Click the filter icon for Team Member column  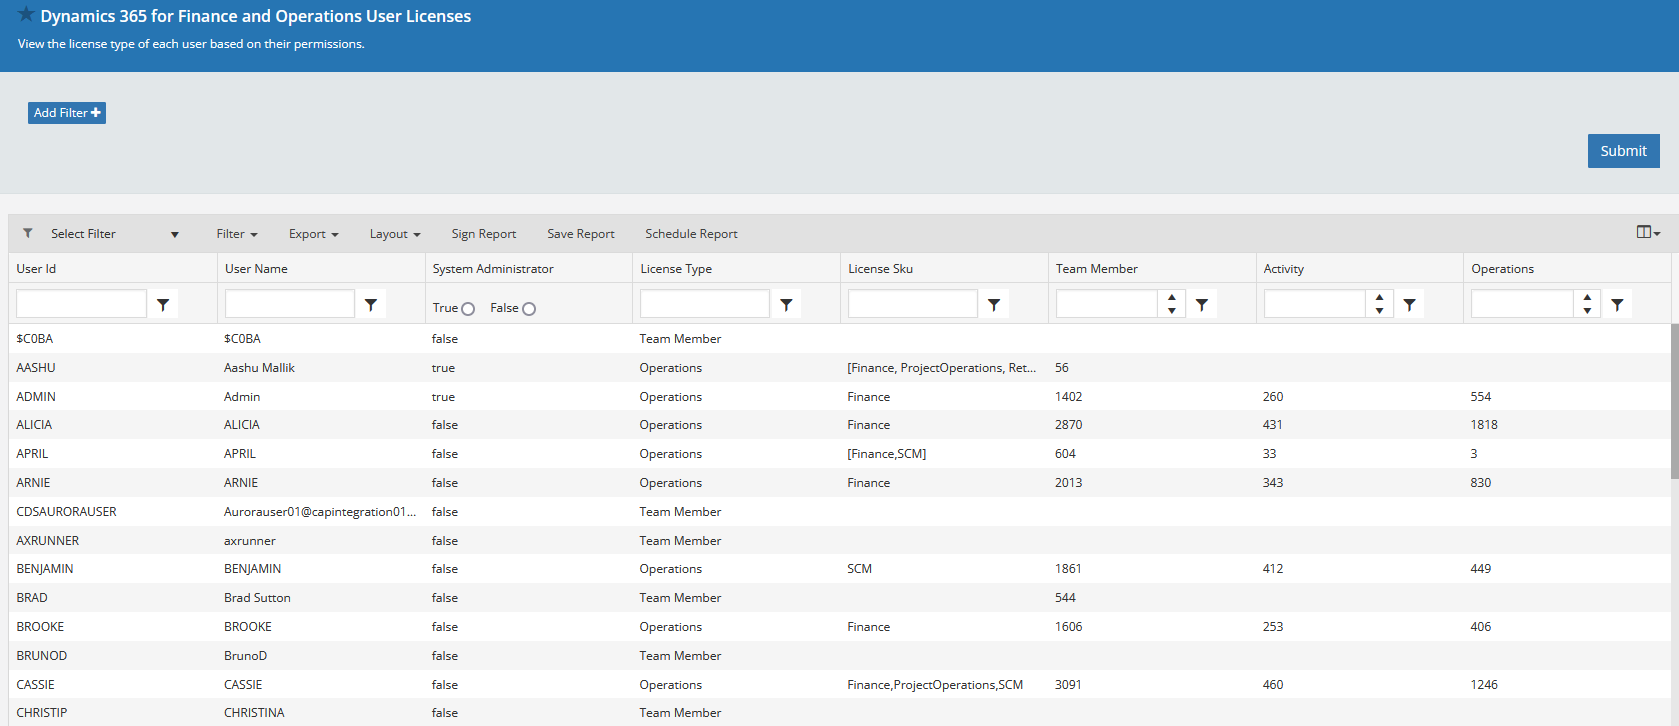(1202, 305)
